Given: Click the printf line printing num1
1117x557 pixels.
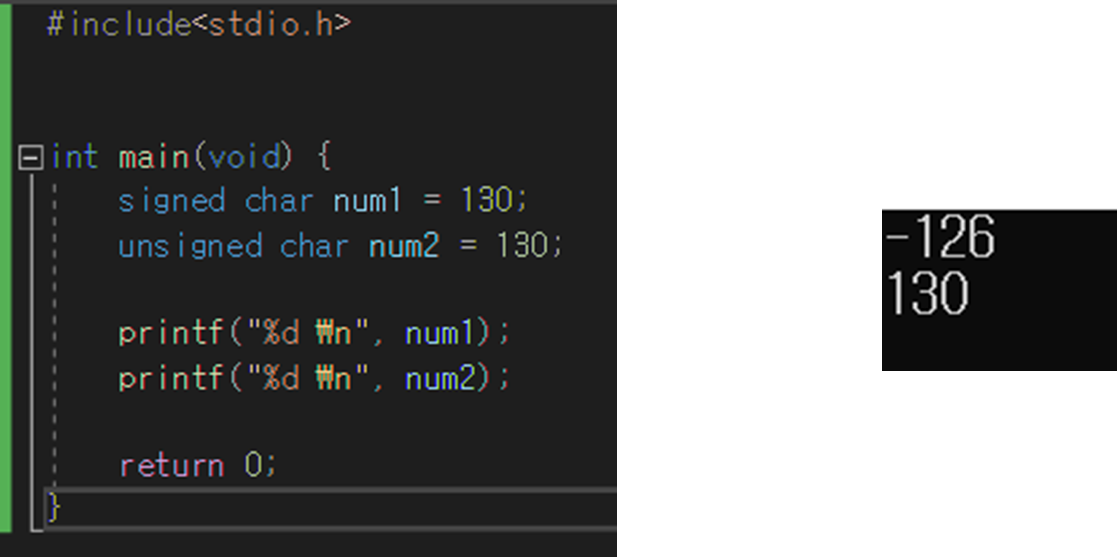Looking at the screenshot, I should pos(315,333).
